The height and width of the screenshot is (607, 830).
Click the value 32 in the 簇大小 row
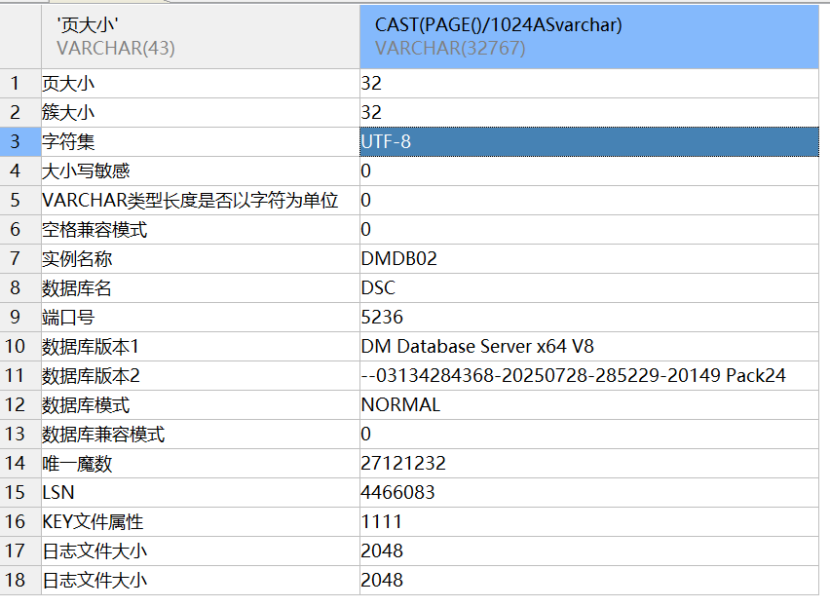pyautogui.click(x=589, y=112)
